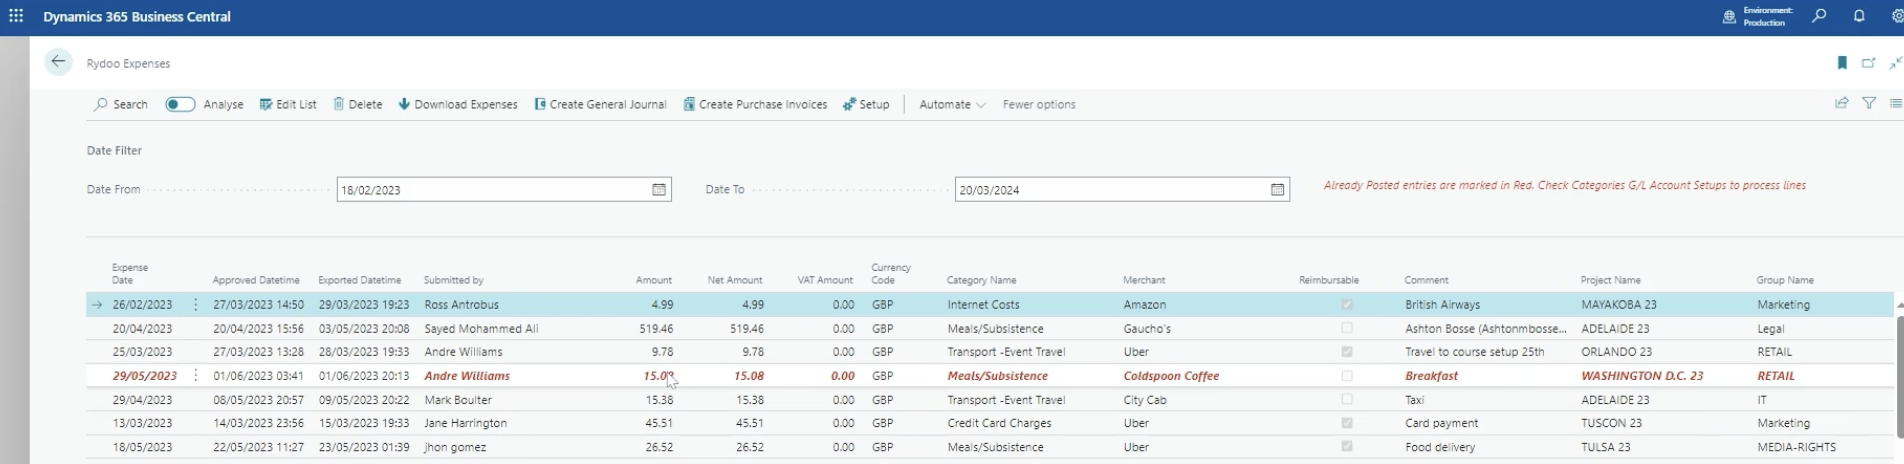Open the notifications bell
This screenshot has height=464, width=1904.
point(1859,16)
